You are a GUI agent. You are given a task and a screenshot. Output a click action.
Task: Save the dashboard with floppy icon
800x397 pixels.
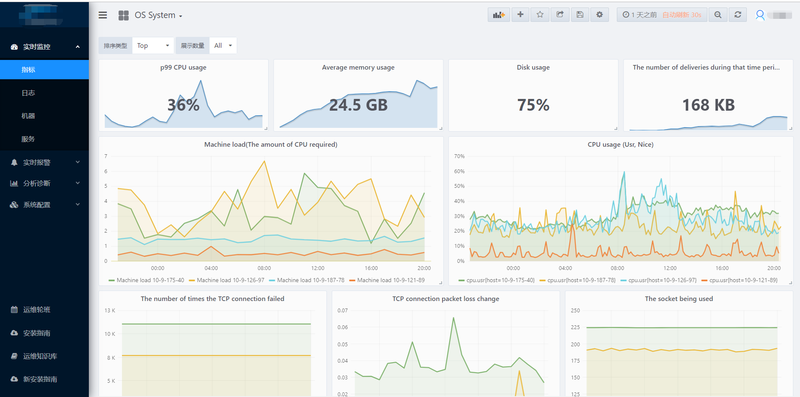pos(580,15)
